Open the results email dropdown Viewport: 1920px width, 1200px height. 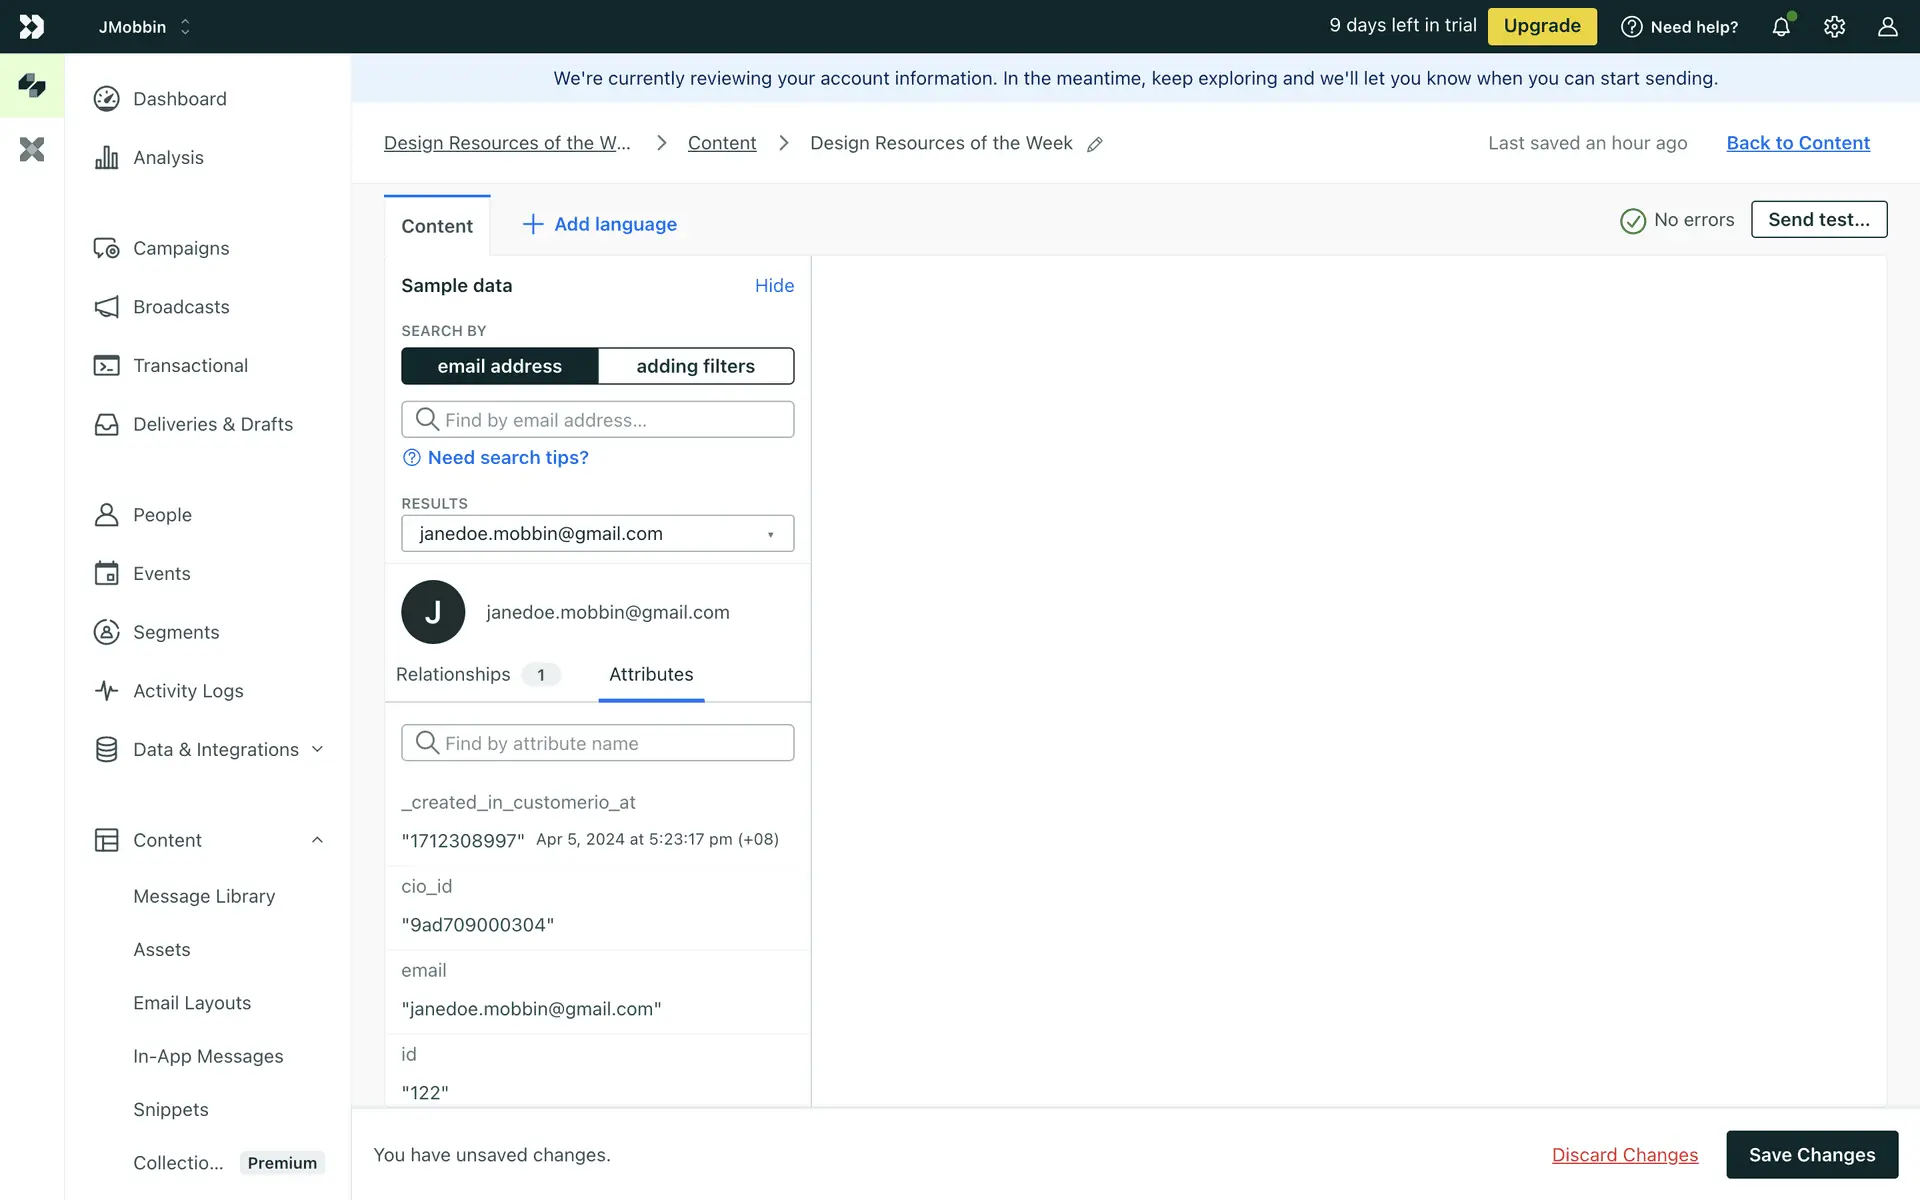pos(597,534)
